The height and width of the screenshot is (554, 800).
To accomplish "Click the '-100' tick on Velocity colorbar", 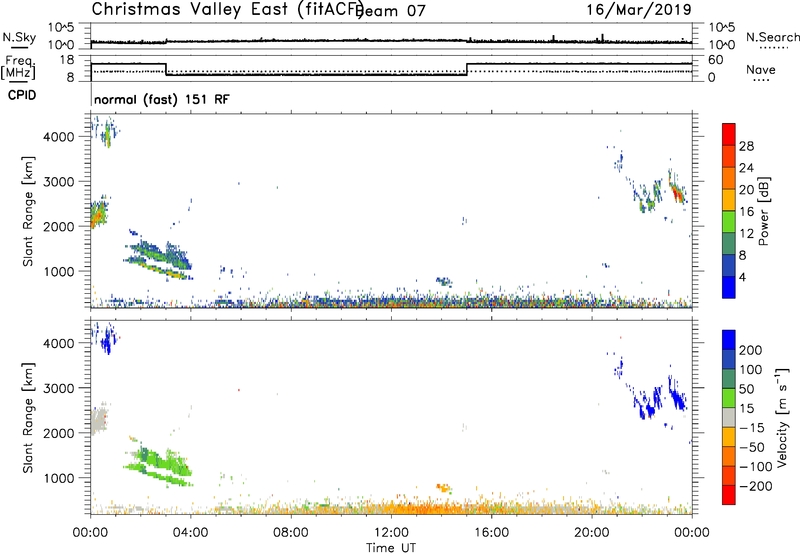I will click(x=755, y=466).
